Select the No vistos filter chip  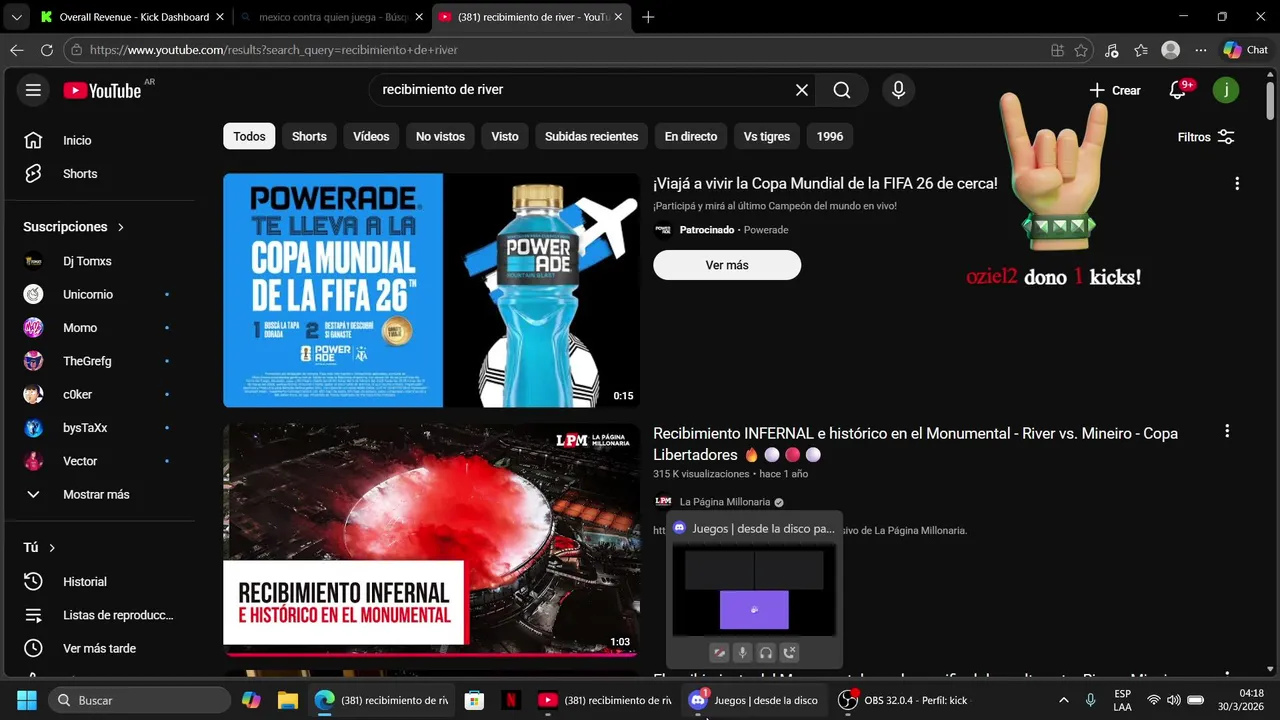click(x=440, y=136)
